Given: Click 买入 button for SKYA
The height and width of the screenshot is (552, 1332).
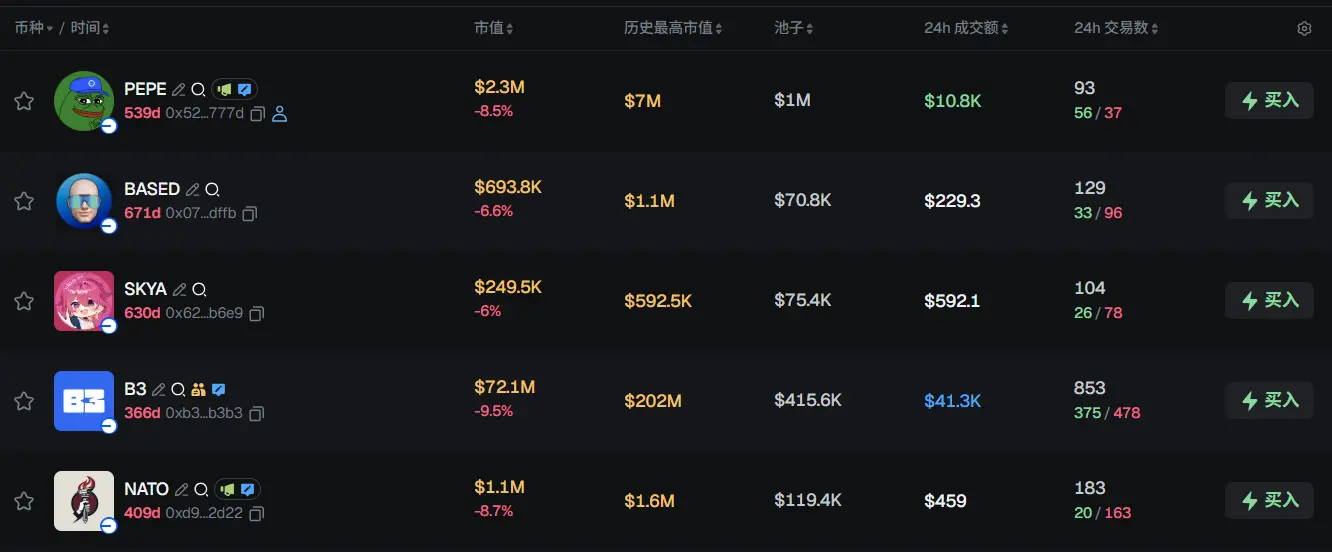Looking at the screenshot, I should point(1269,300).
